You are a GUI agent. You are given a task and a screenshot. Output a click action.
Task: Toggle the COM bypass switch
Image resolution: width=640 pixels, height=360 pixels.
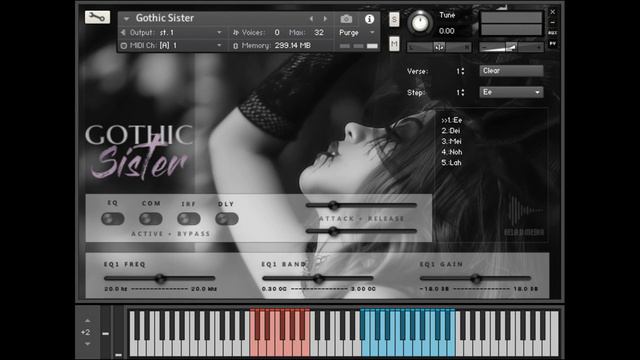[x=151, y=219]
